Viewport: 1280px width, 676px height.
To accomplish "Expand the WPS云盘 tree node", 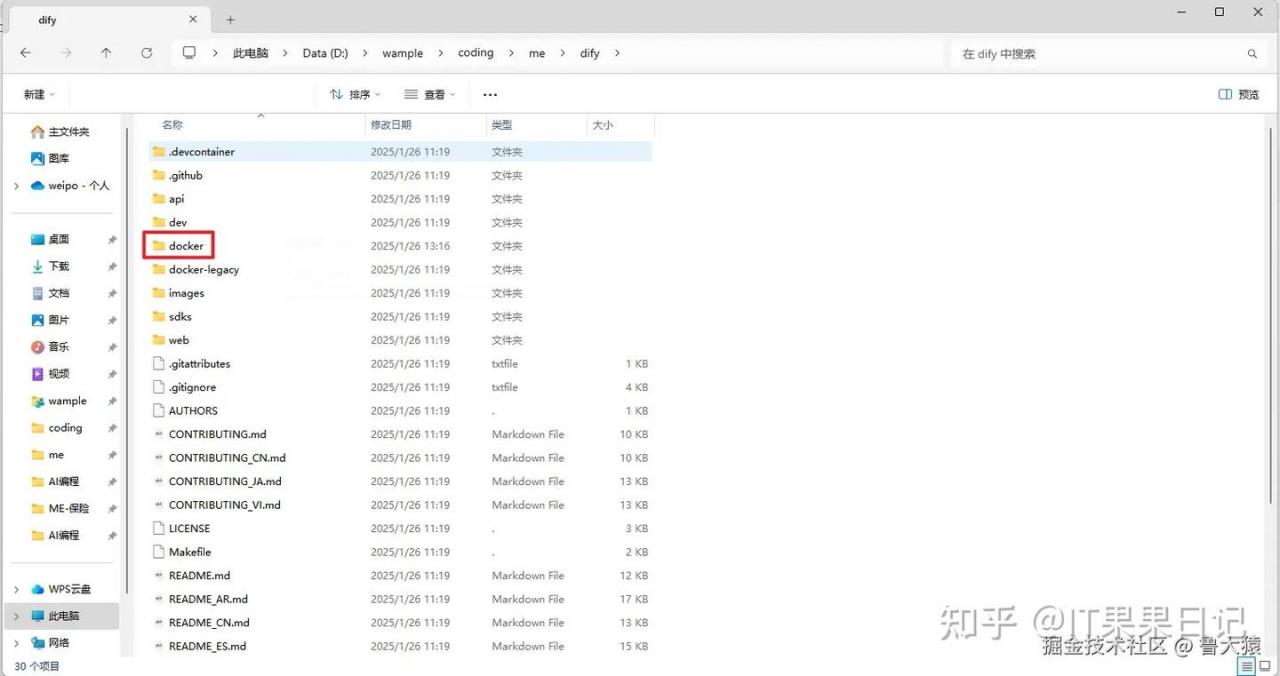I will tap(17, 589).
